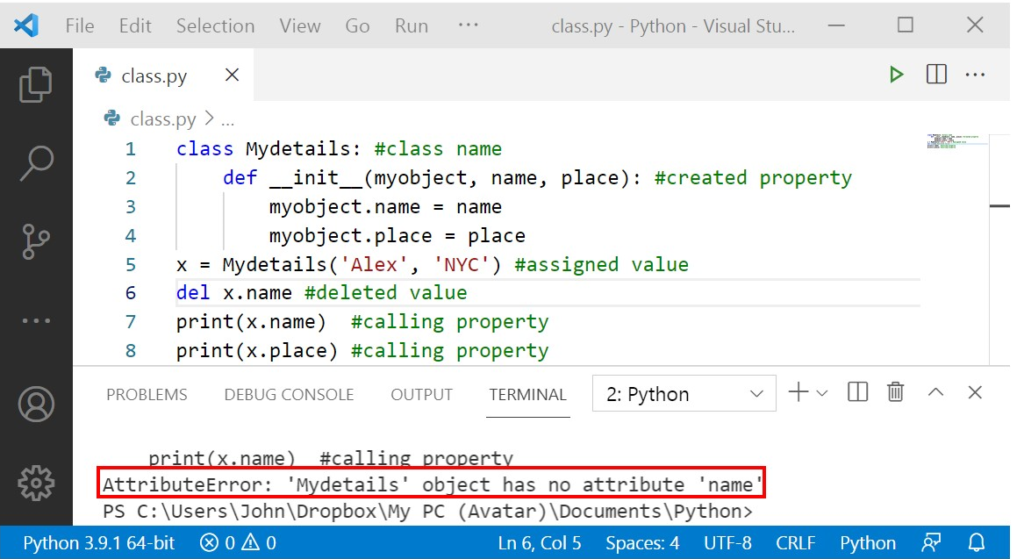This screenshot has width=1024, height=559.
Task: Click the 'myobject.place = place' line
Action: click(x=397, y=236)
